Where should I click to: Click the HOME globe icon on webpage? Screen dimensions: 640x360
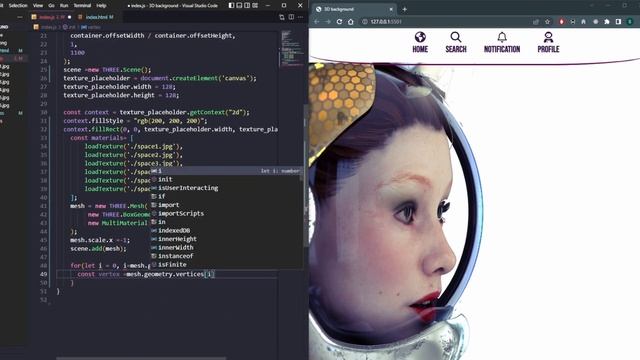click(x=420, y=37)
